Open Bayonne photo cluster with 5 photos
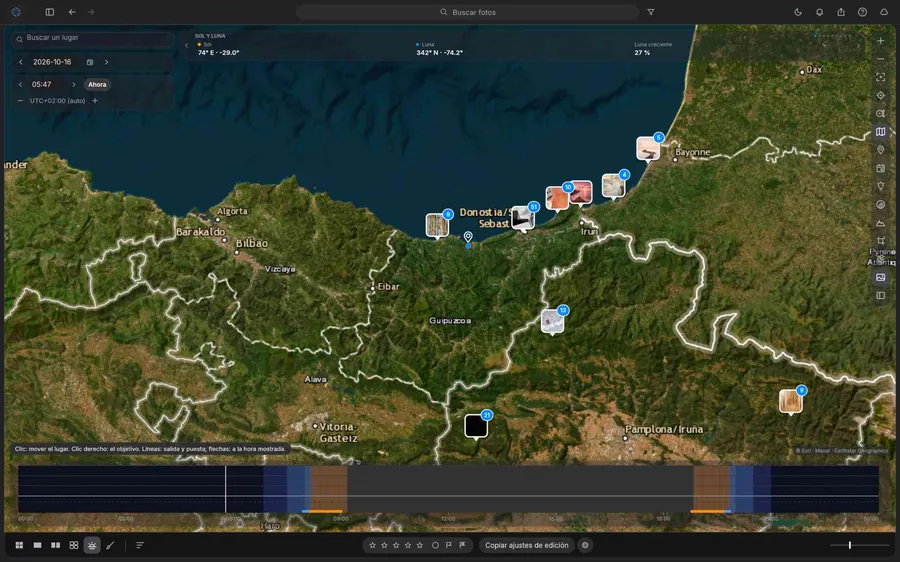 (648, 149)
